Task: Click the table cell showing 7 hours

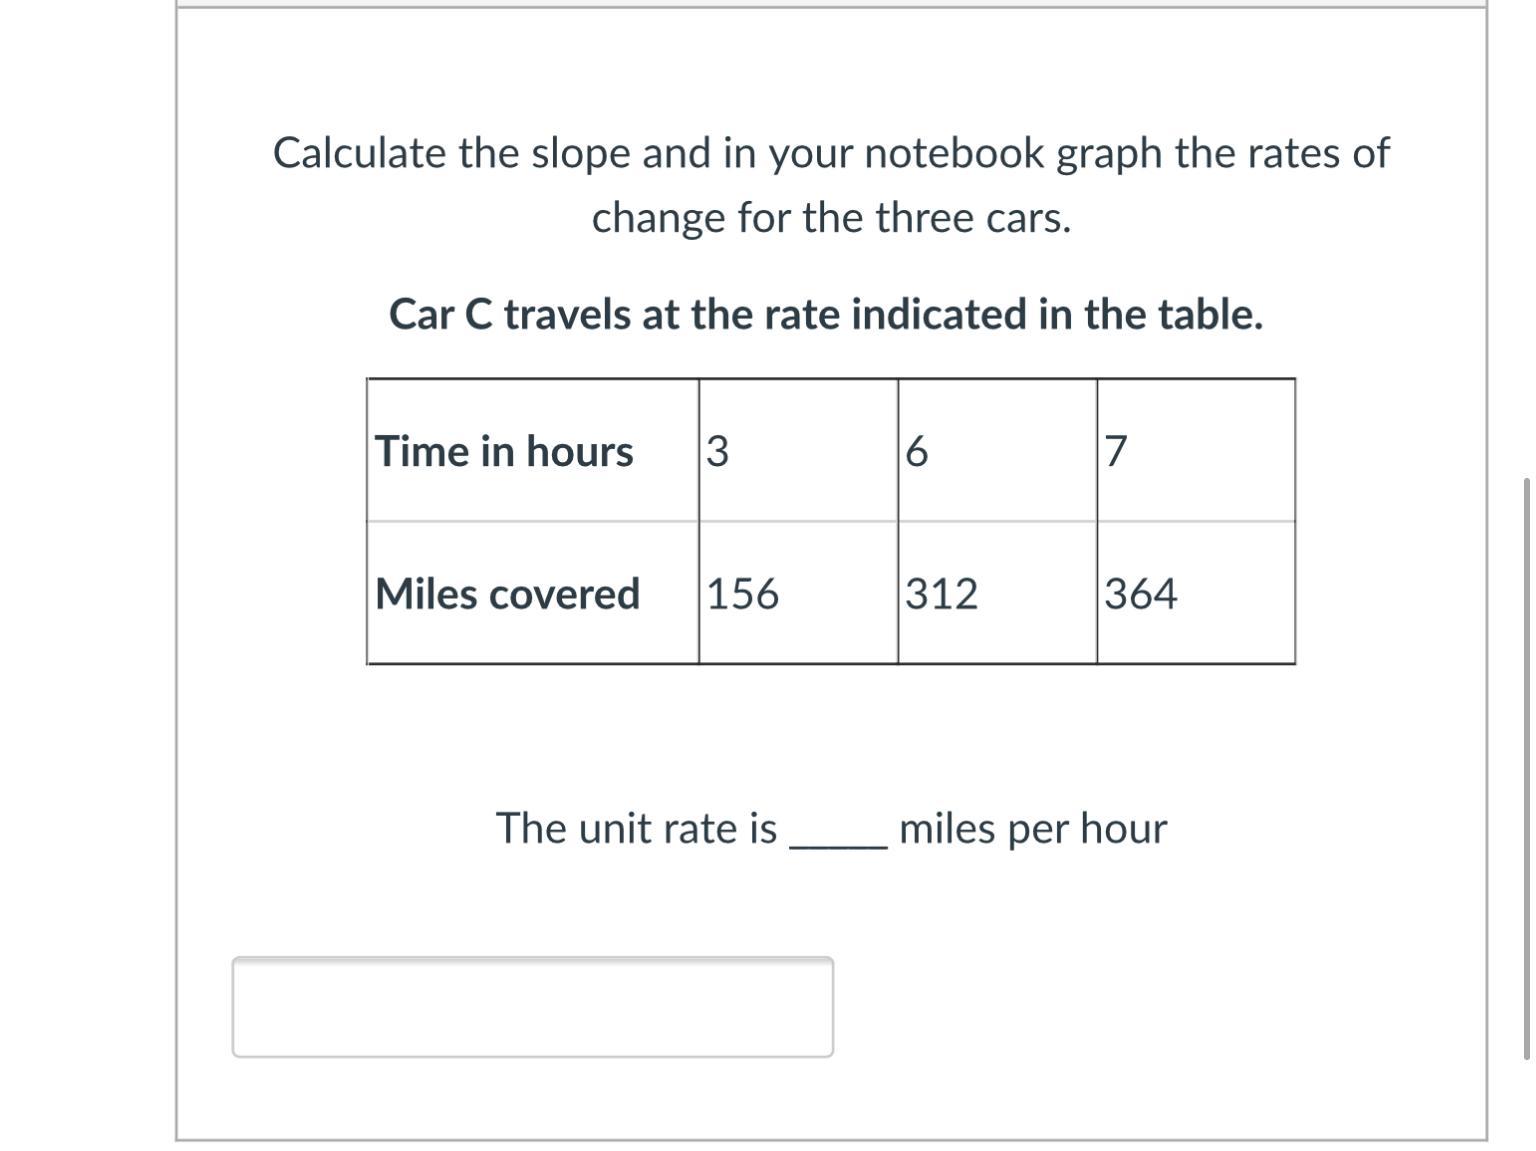Action: click(1196, 451)
